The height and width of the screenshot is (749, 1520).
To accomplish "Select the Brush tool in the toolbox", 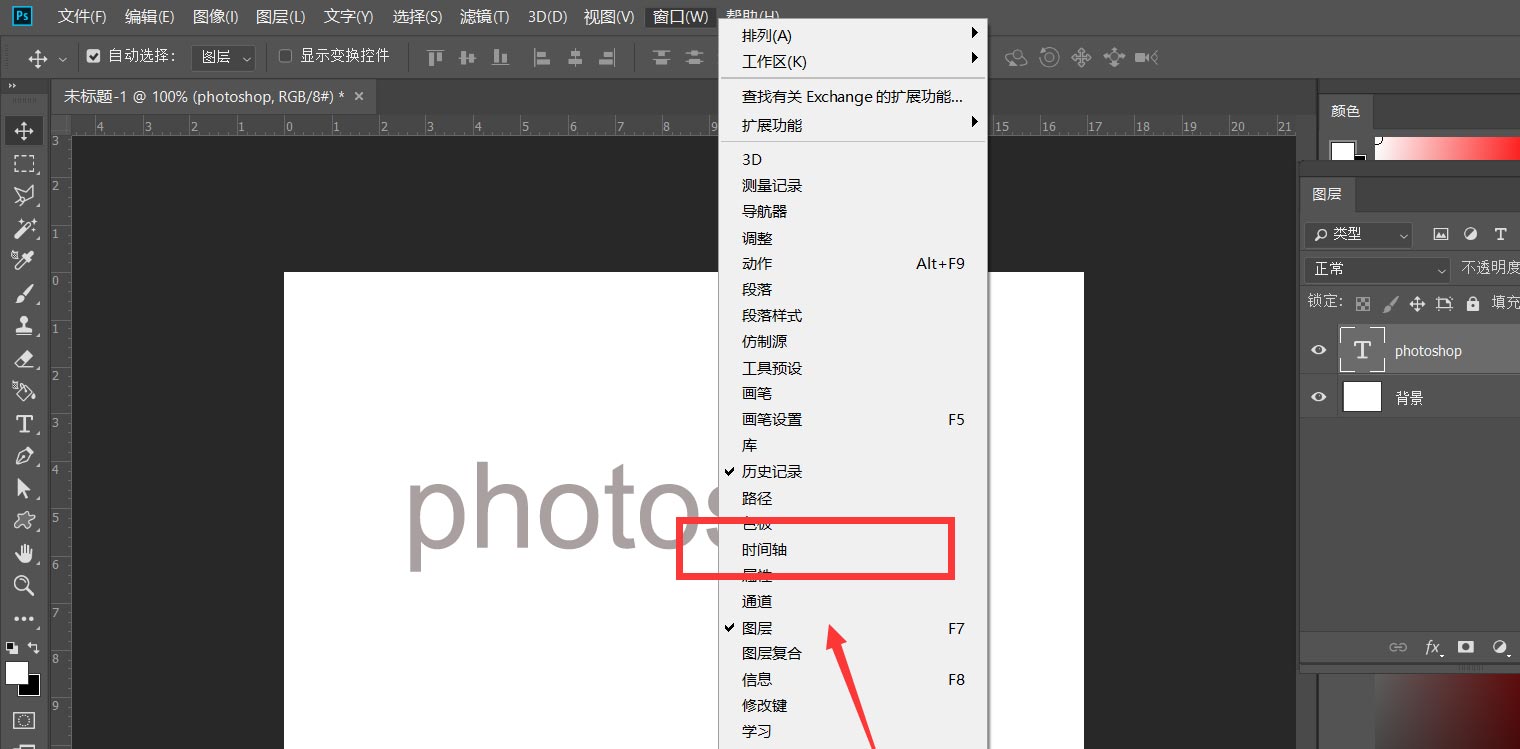I will [x=24, y=293].
